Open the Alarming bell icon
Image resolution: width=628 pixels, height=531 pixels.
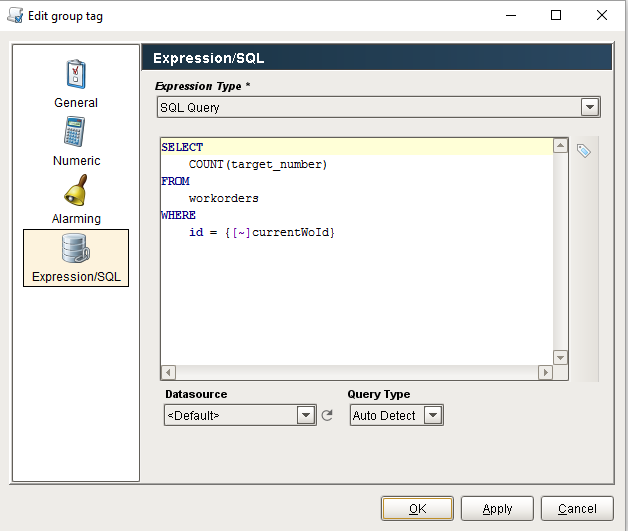[x=76, y=190]
